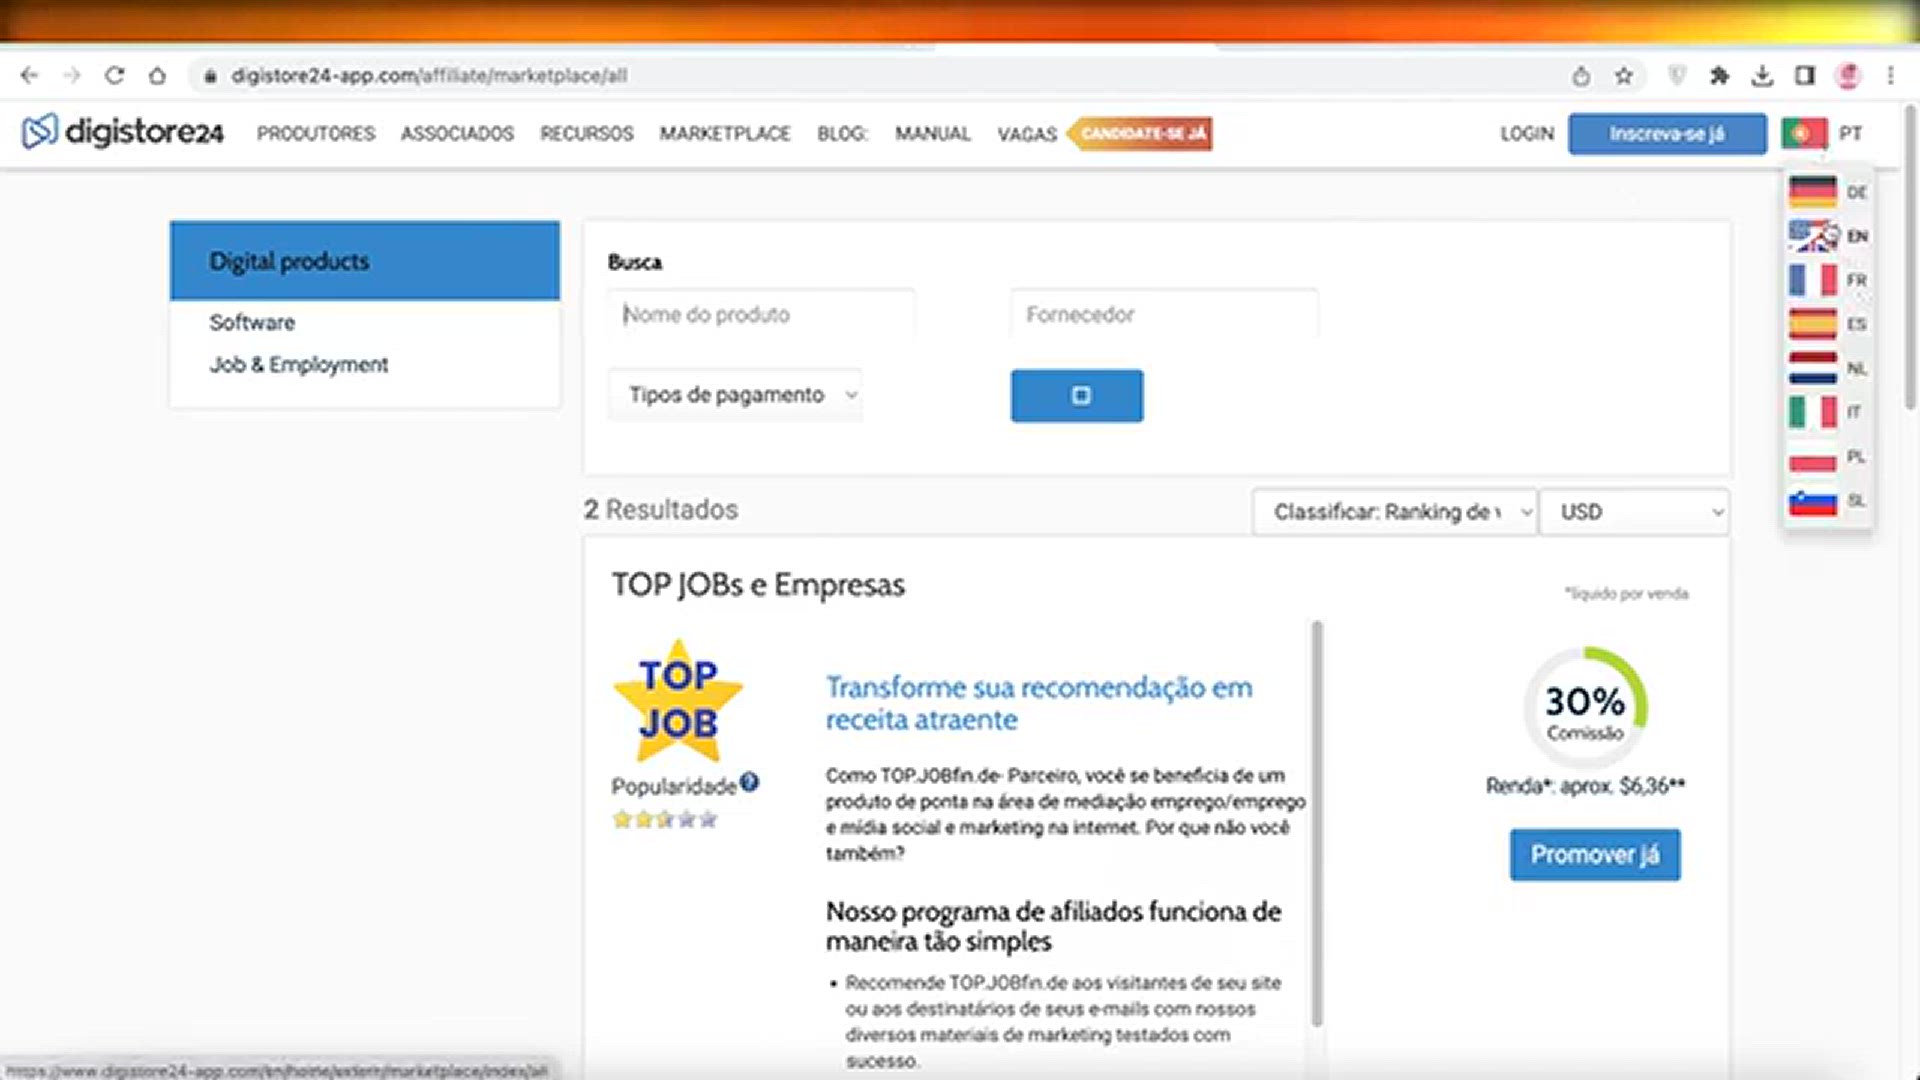
Task: Click the share page icon in address bar
Action: (1581, 76)
